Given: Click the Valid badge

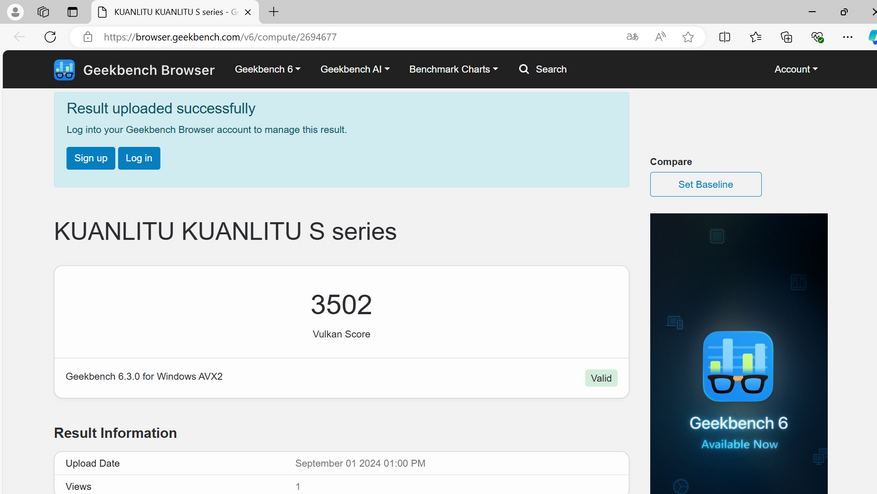Looking at the screenshot, I should pos(601,378).
